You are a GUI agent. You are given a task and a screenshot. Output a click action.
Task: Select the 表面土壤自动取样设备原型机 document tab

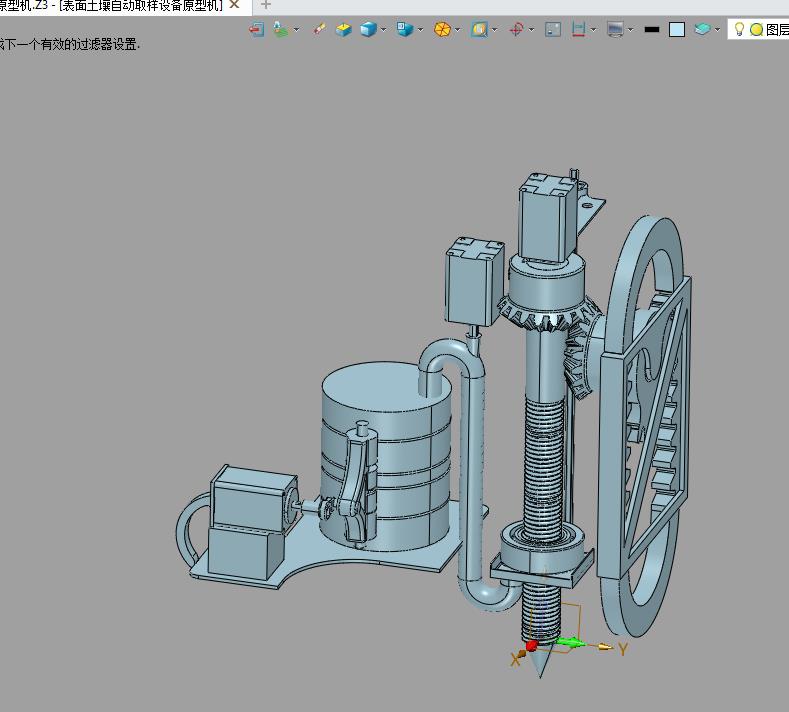coord(111,6)
